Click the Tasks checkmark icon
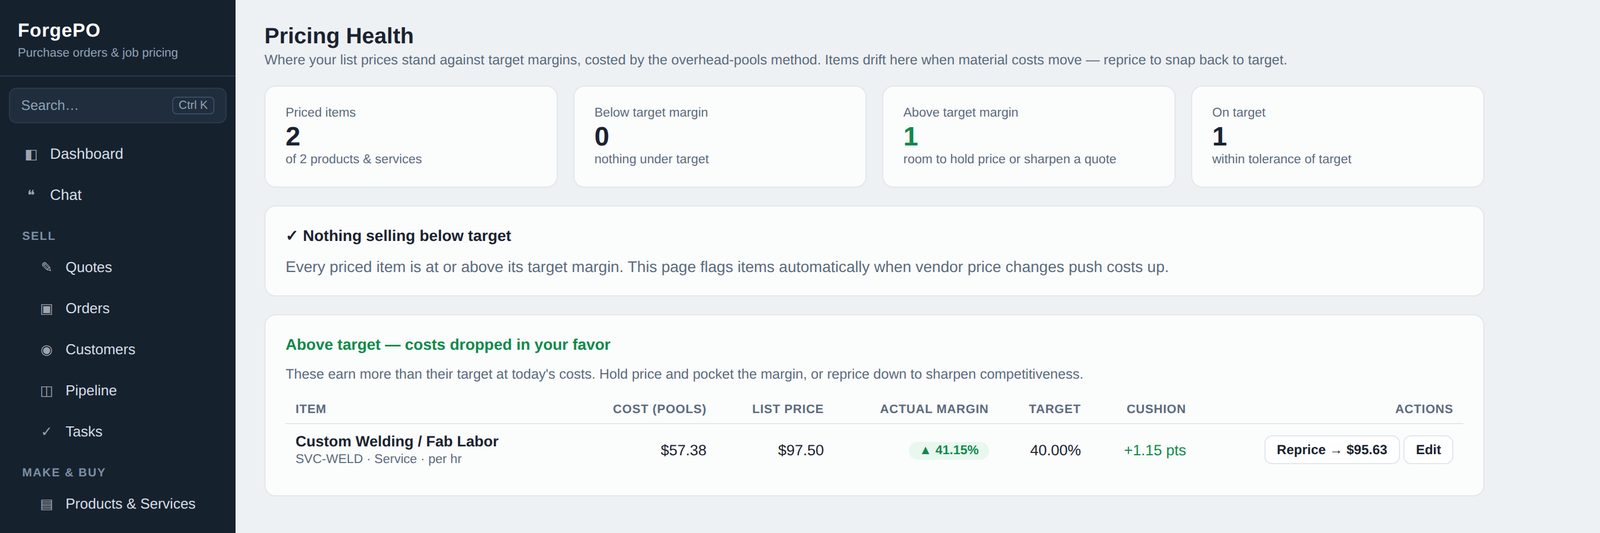 (x=46, y=431)
